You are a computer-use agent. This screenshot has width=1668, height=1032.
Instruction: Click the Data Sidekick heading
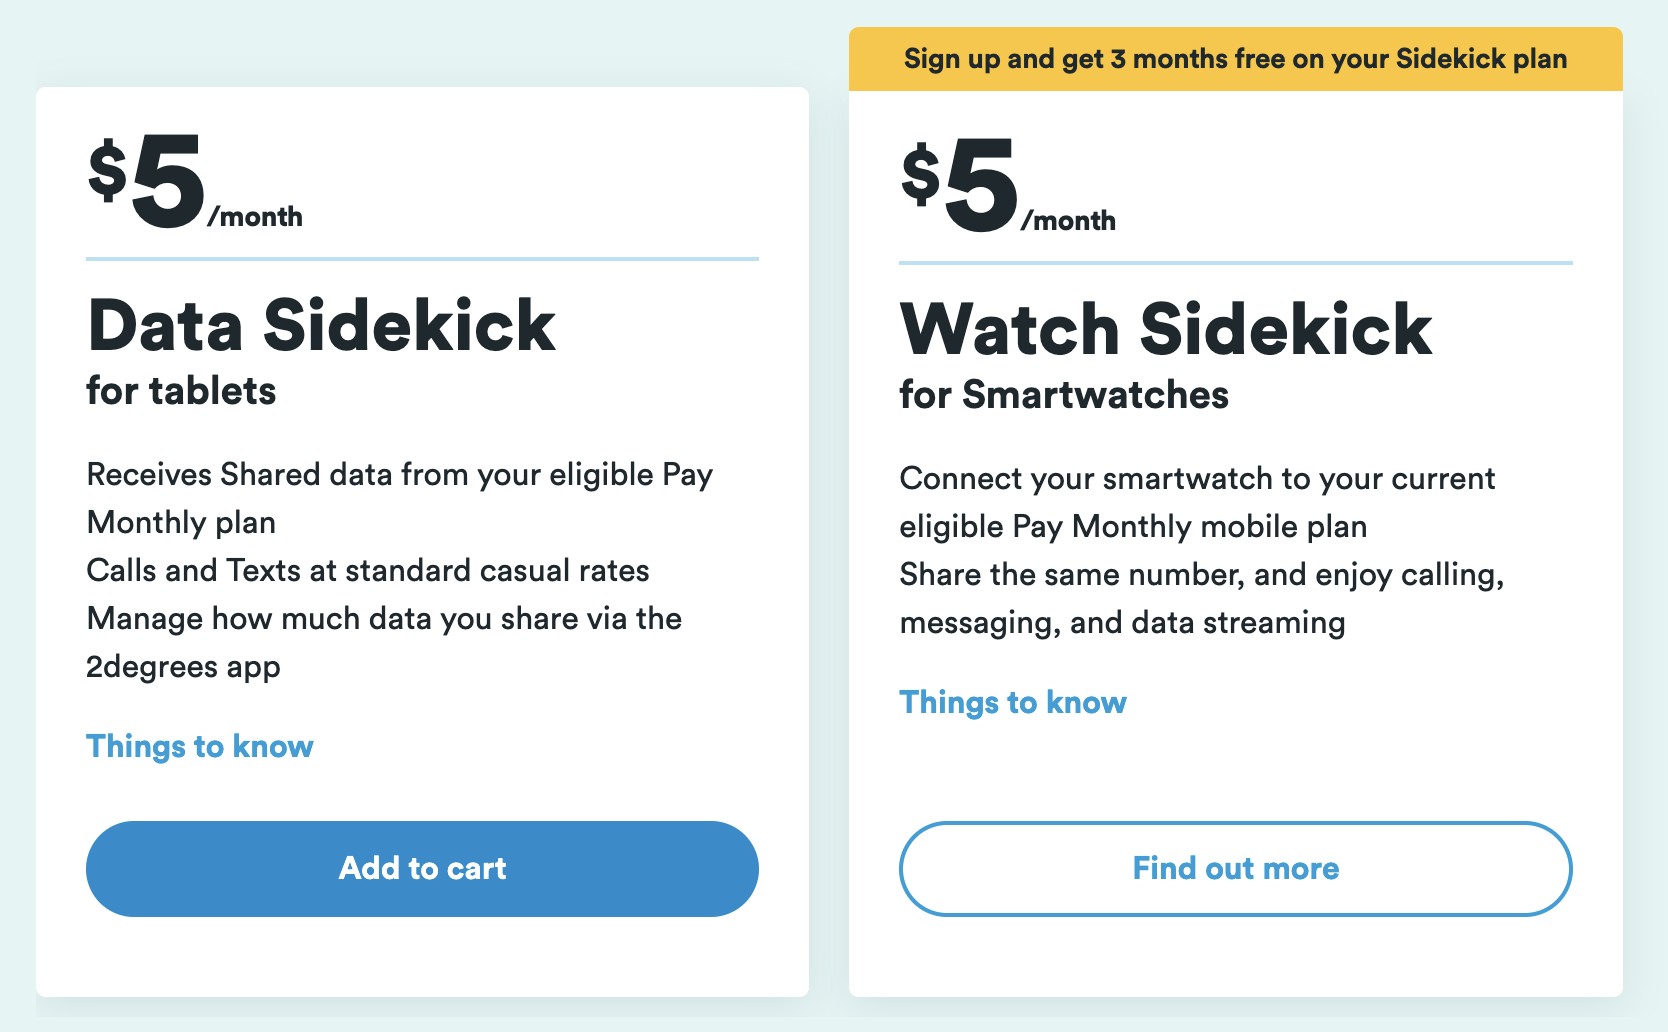pos(321,325)
